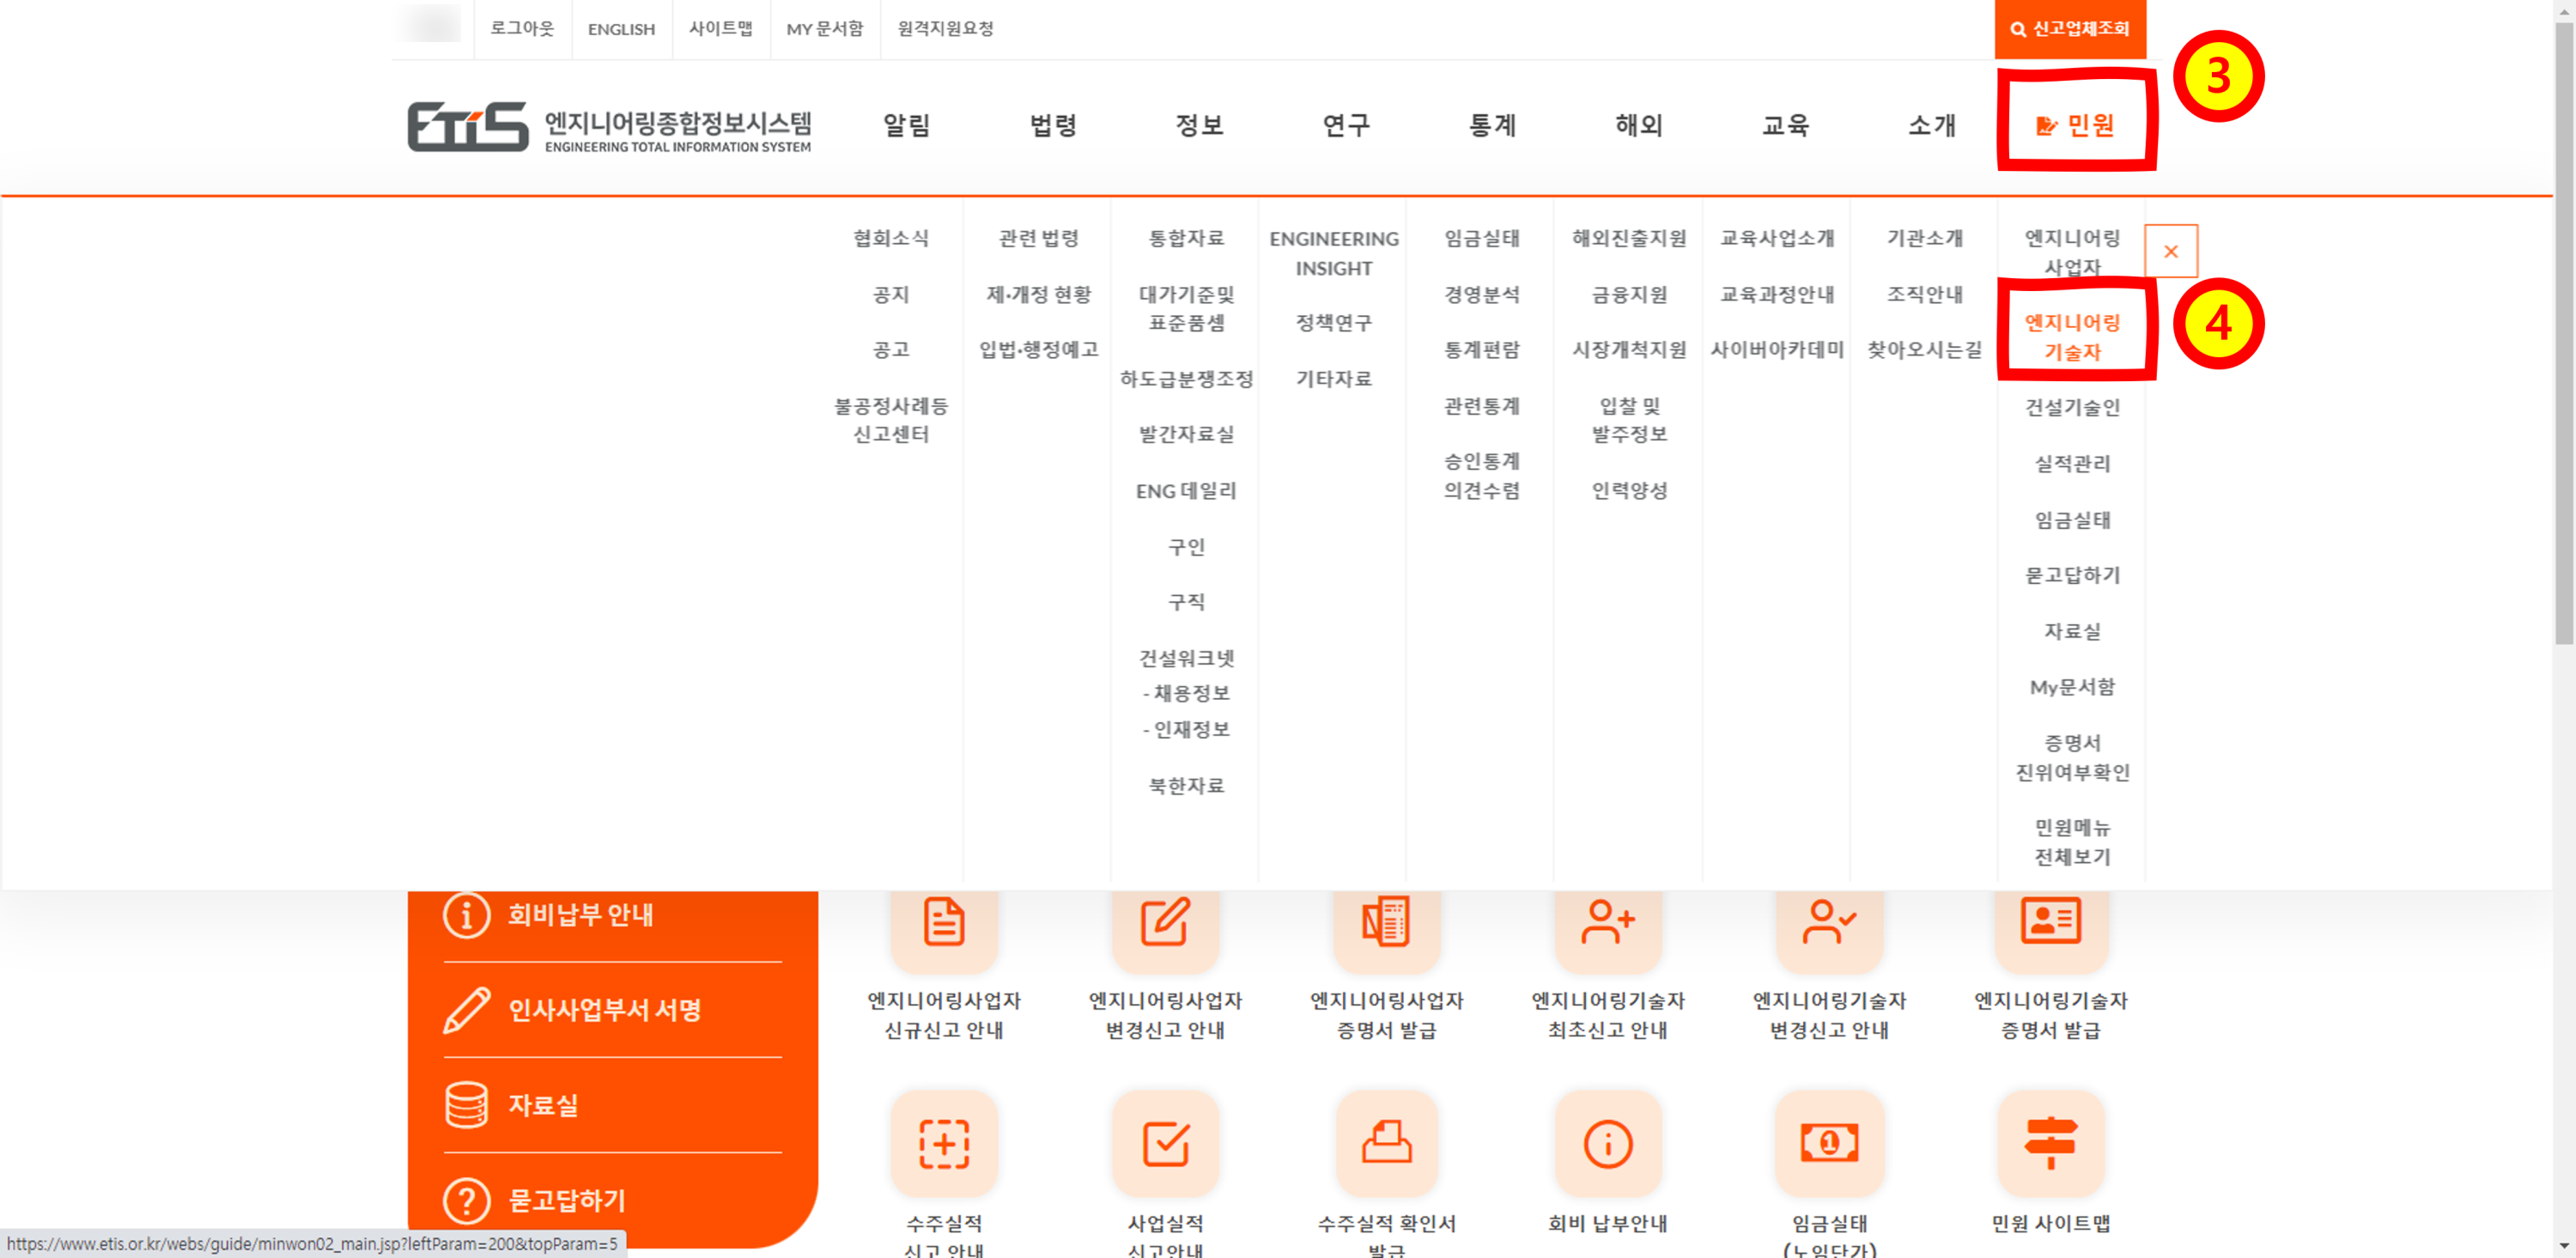
Task: Open 수주실적 확인서 발급 printer icon
Action: [1386, 1142]
